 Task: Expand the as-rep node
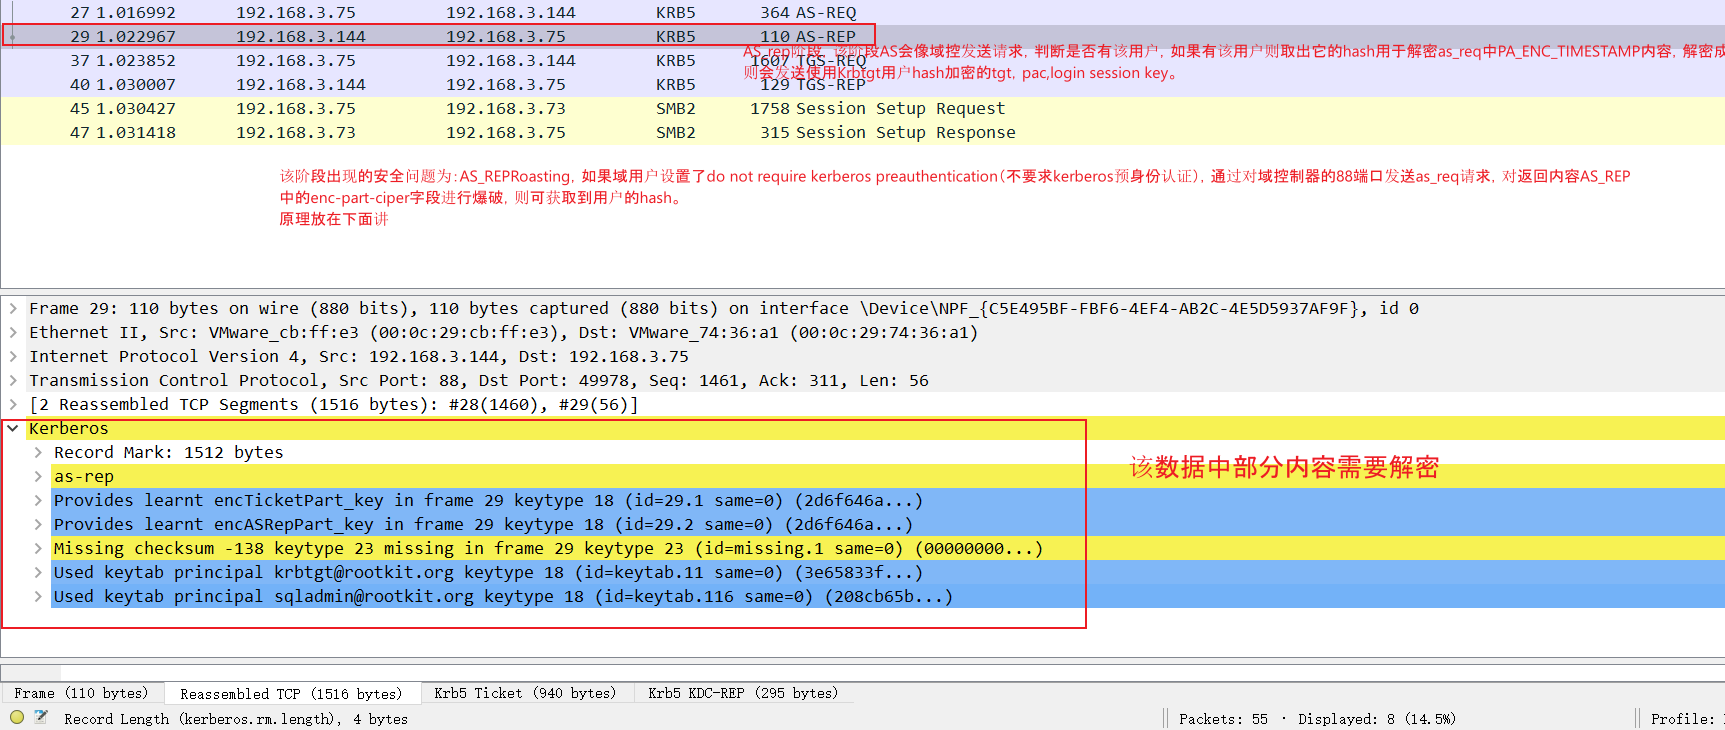click(x=38, y=476)
